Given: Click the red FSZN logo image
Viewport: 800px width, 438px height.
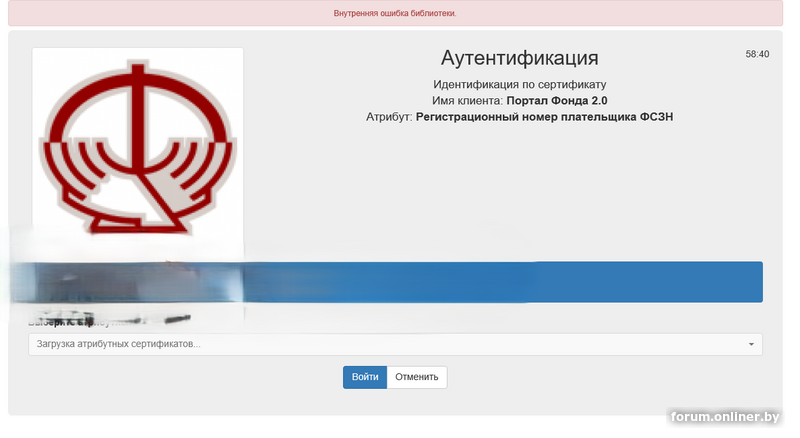Looking at the screenshot, I should click(x=138, y=147).
